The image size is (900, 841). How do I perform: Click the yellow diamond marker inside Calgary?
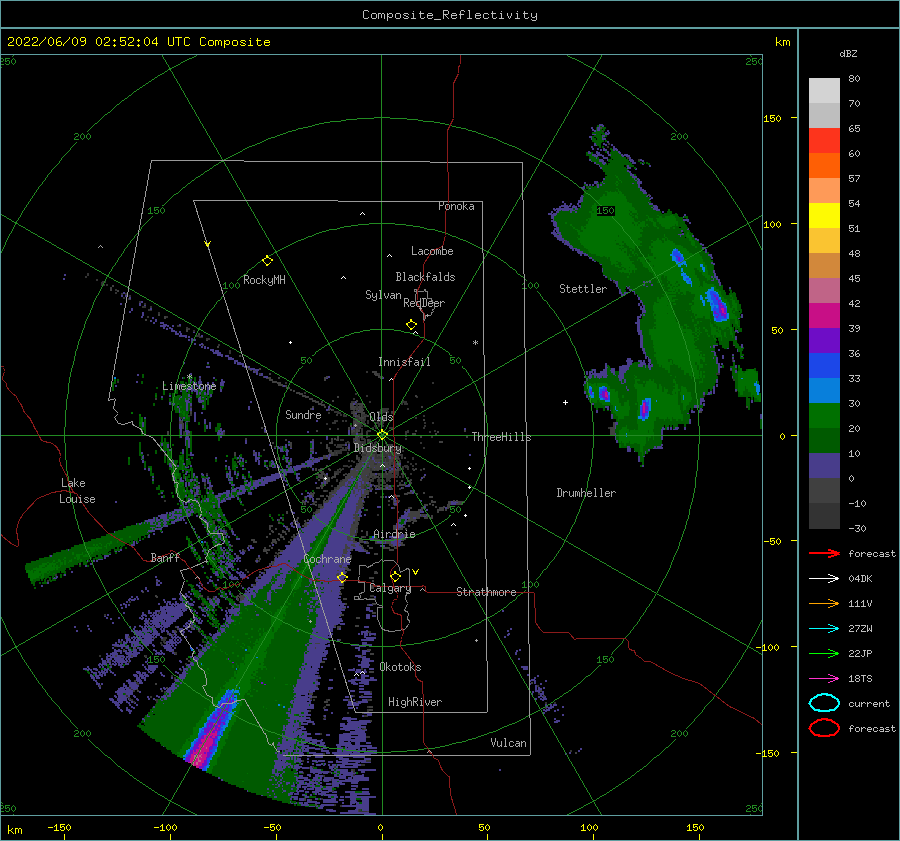coord(395,576)
